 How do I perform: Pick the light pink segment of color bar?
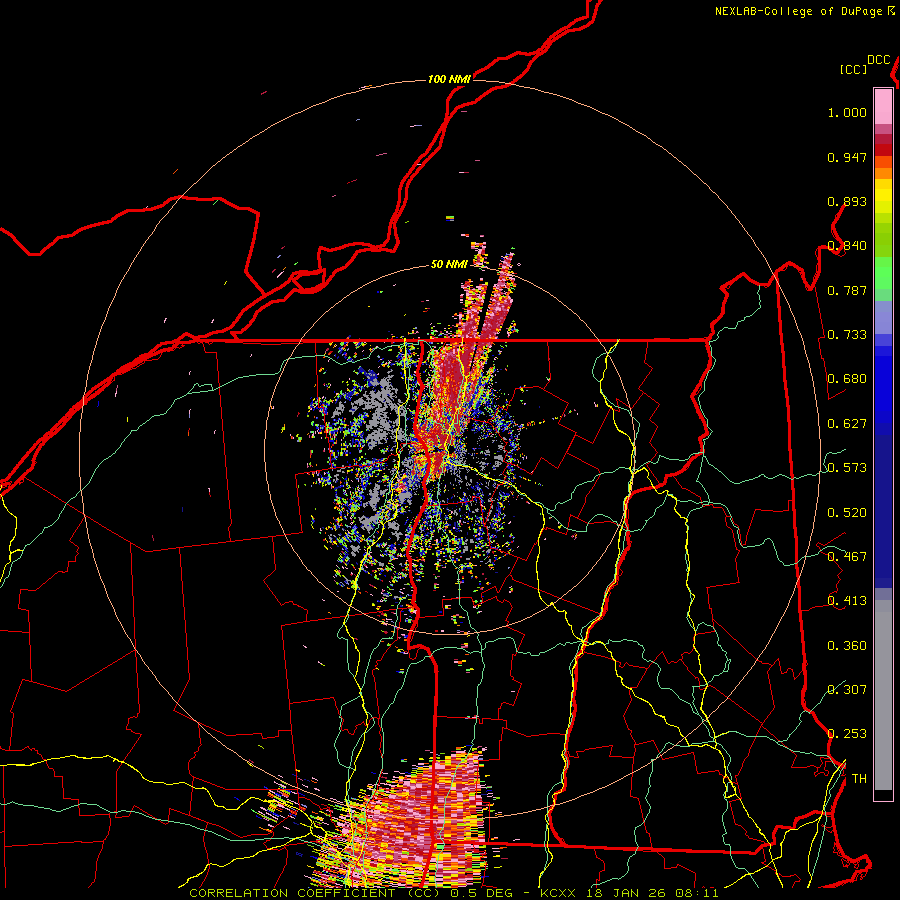coord(883,106)
